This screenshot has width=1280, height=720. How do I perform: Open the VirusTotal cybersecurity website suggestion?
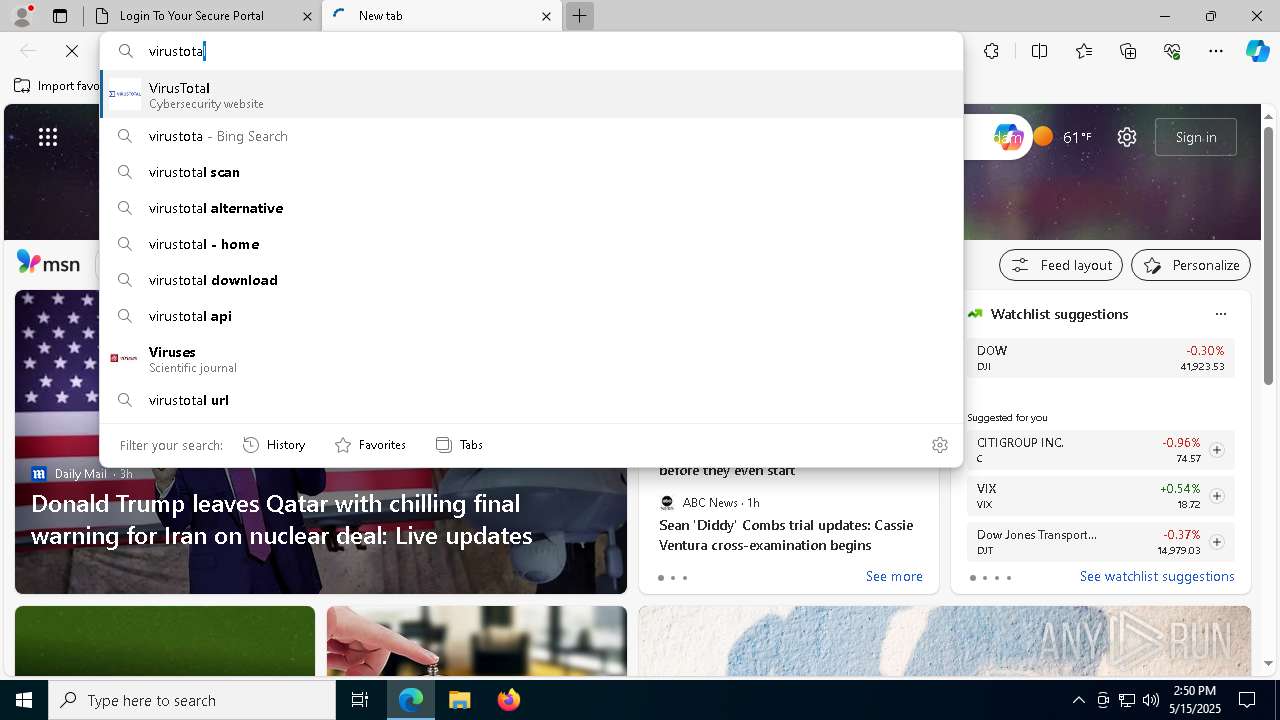click(531, 94)
